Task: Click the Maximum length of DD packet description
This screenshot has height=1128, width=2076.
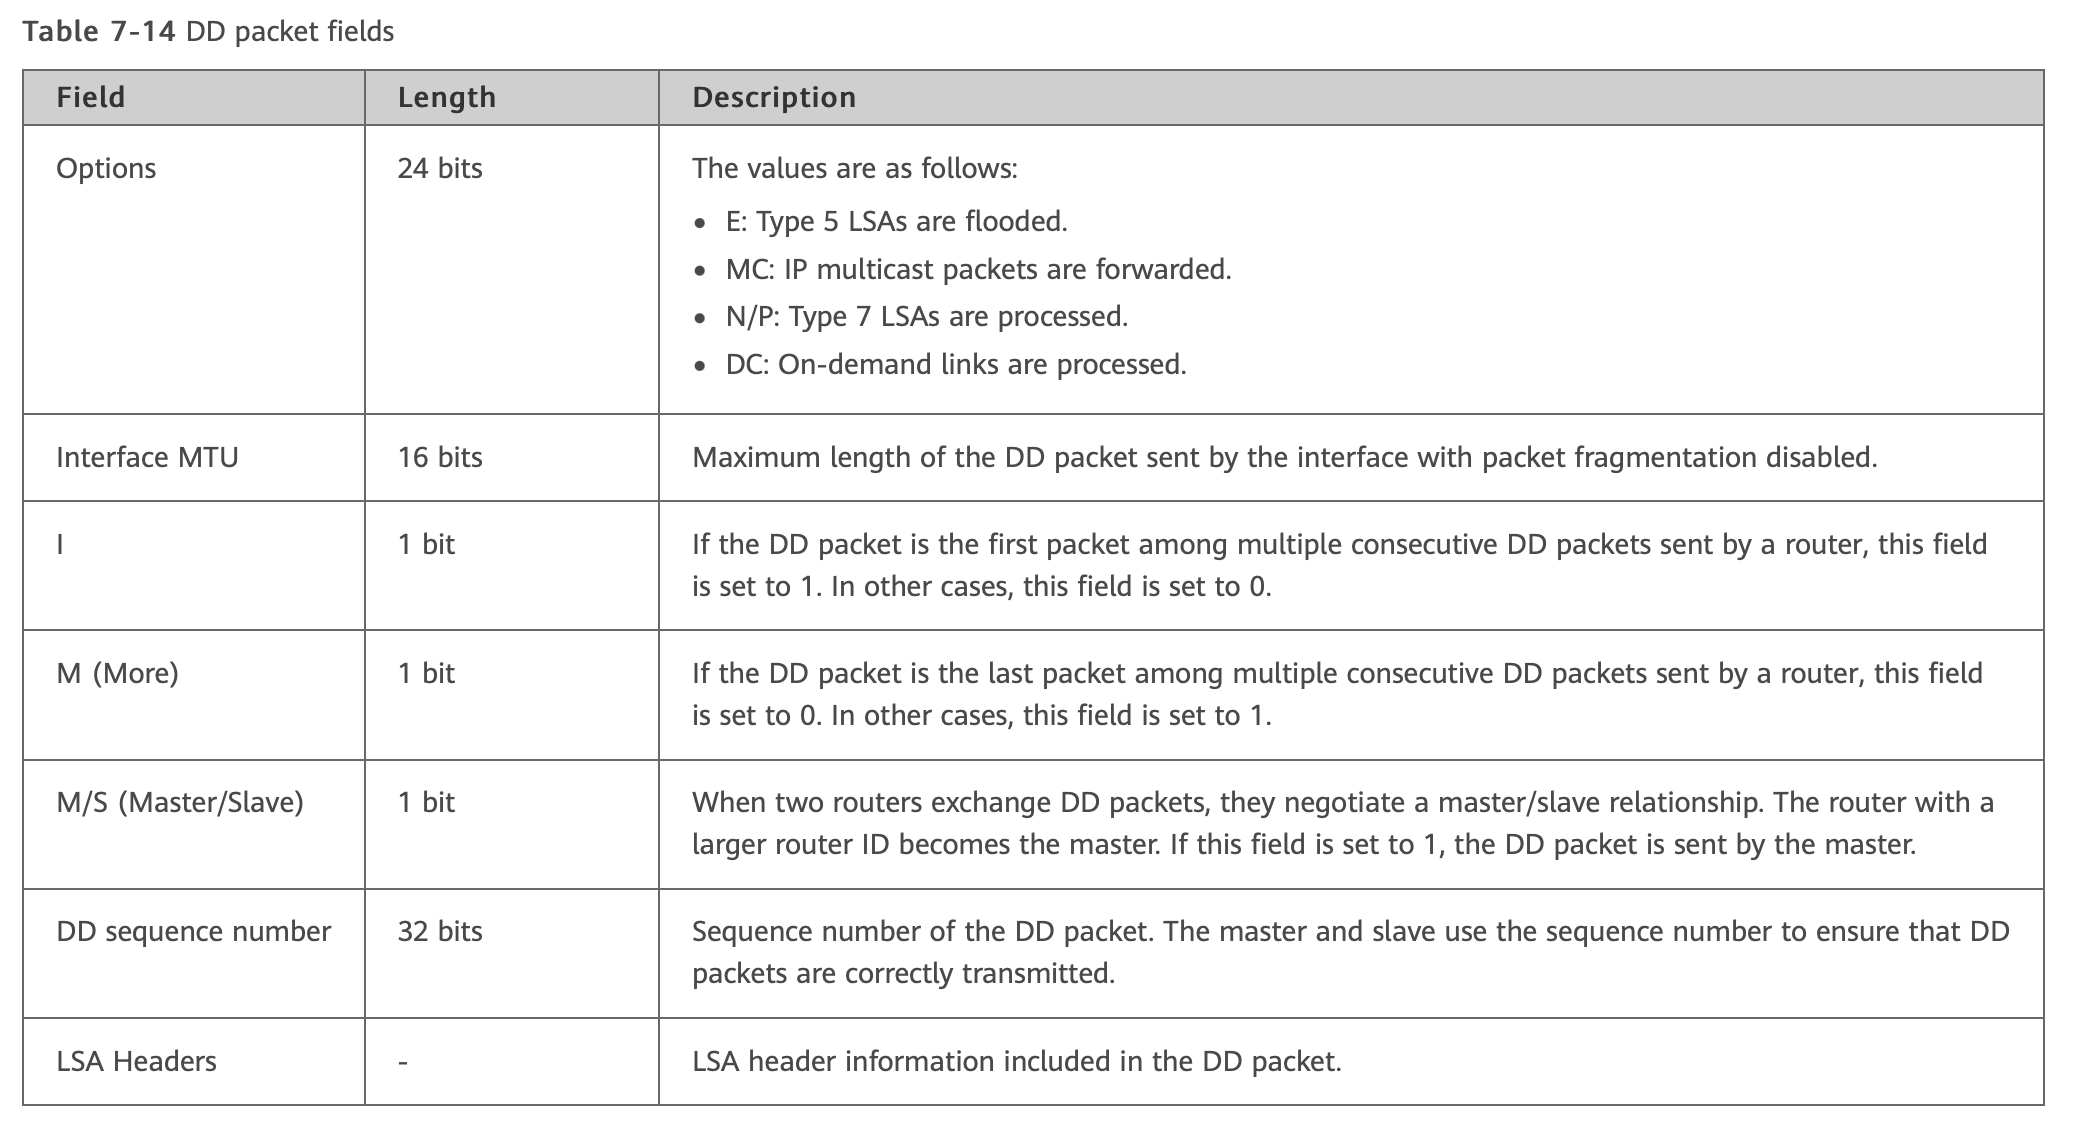Action: coord(1284,457)
